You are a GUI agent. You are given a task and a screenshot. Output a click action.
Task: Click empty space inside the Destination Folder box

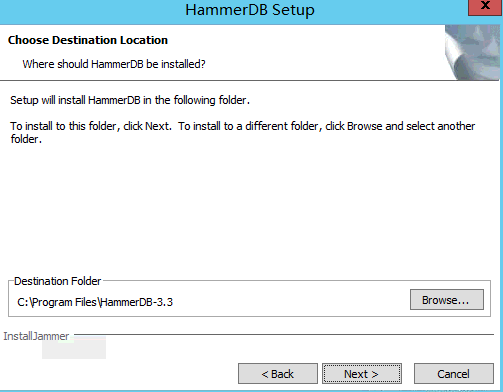[290, 302]
